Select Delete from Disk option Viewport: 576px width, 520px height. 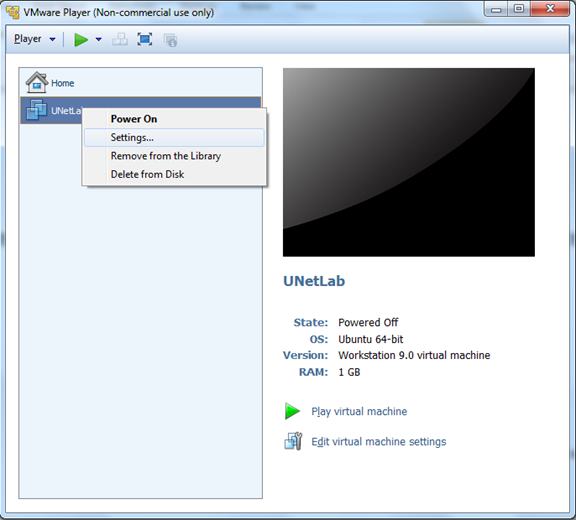coord(174,174)
